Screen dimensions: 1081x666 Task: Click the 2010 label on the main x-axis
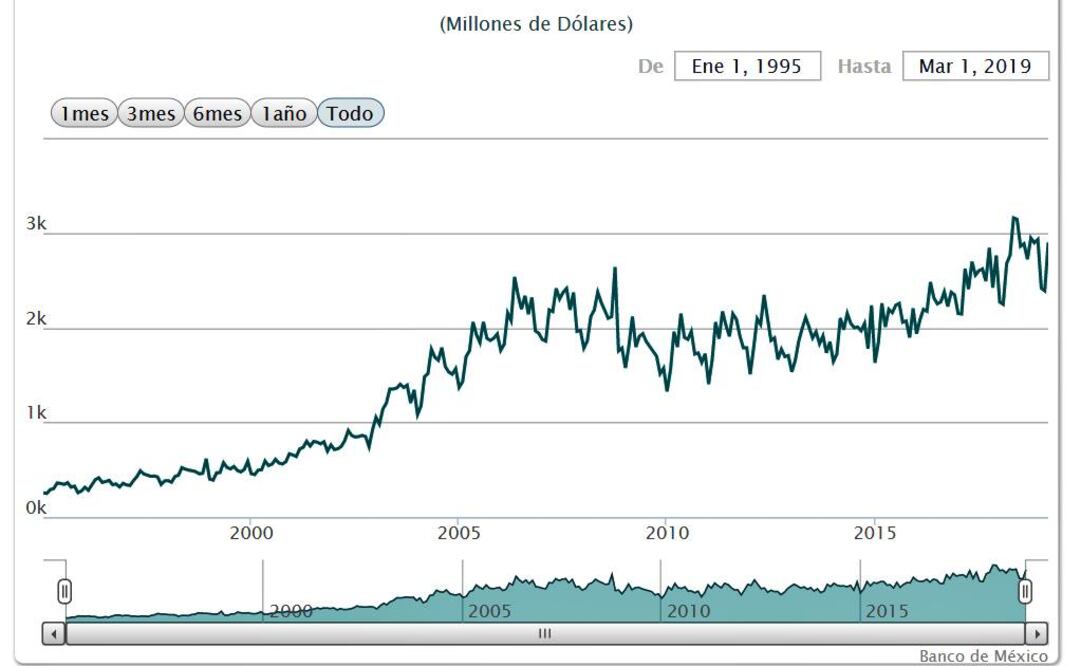(x=666, y=533)
